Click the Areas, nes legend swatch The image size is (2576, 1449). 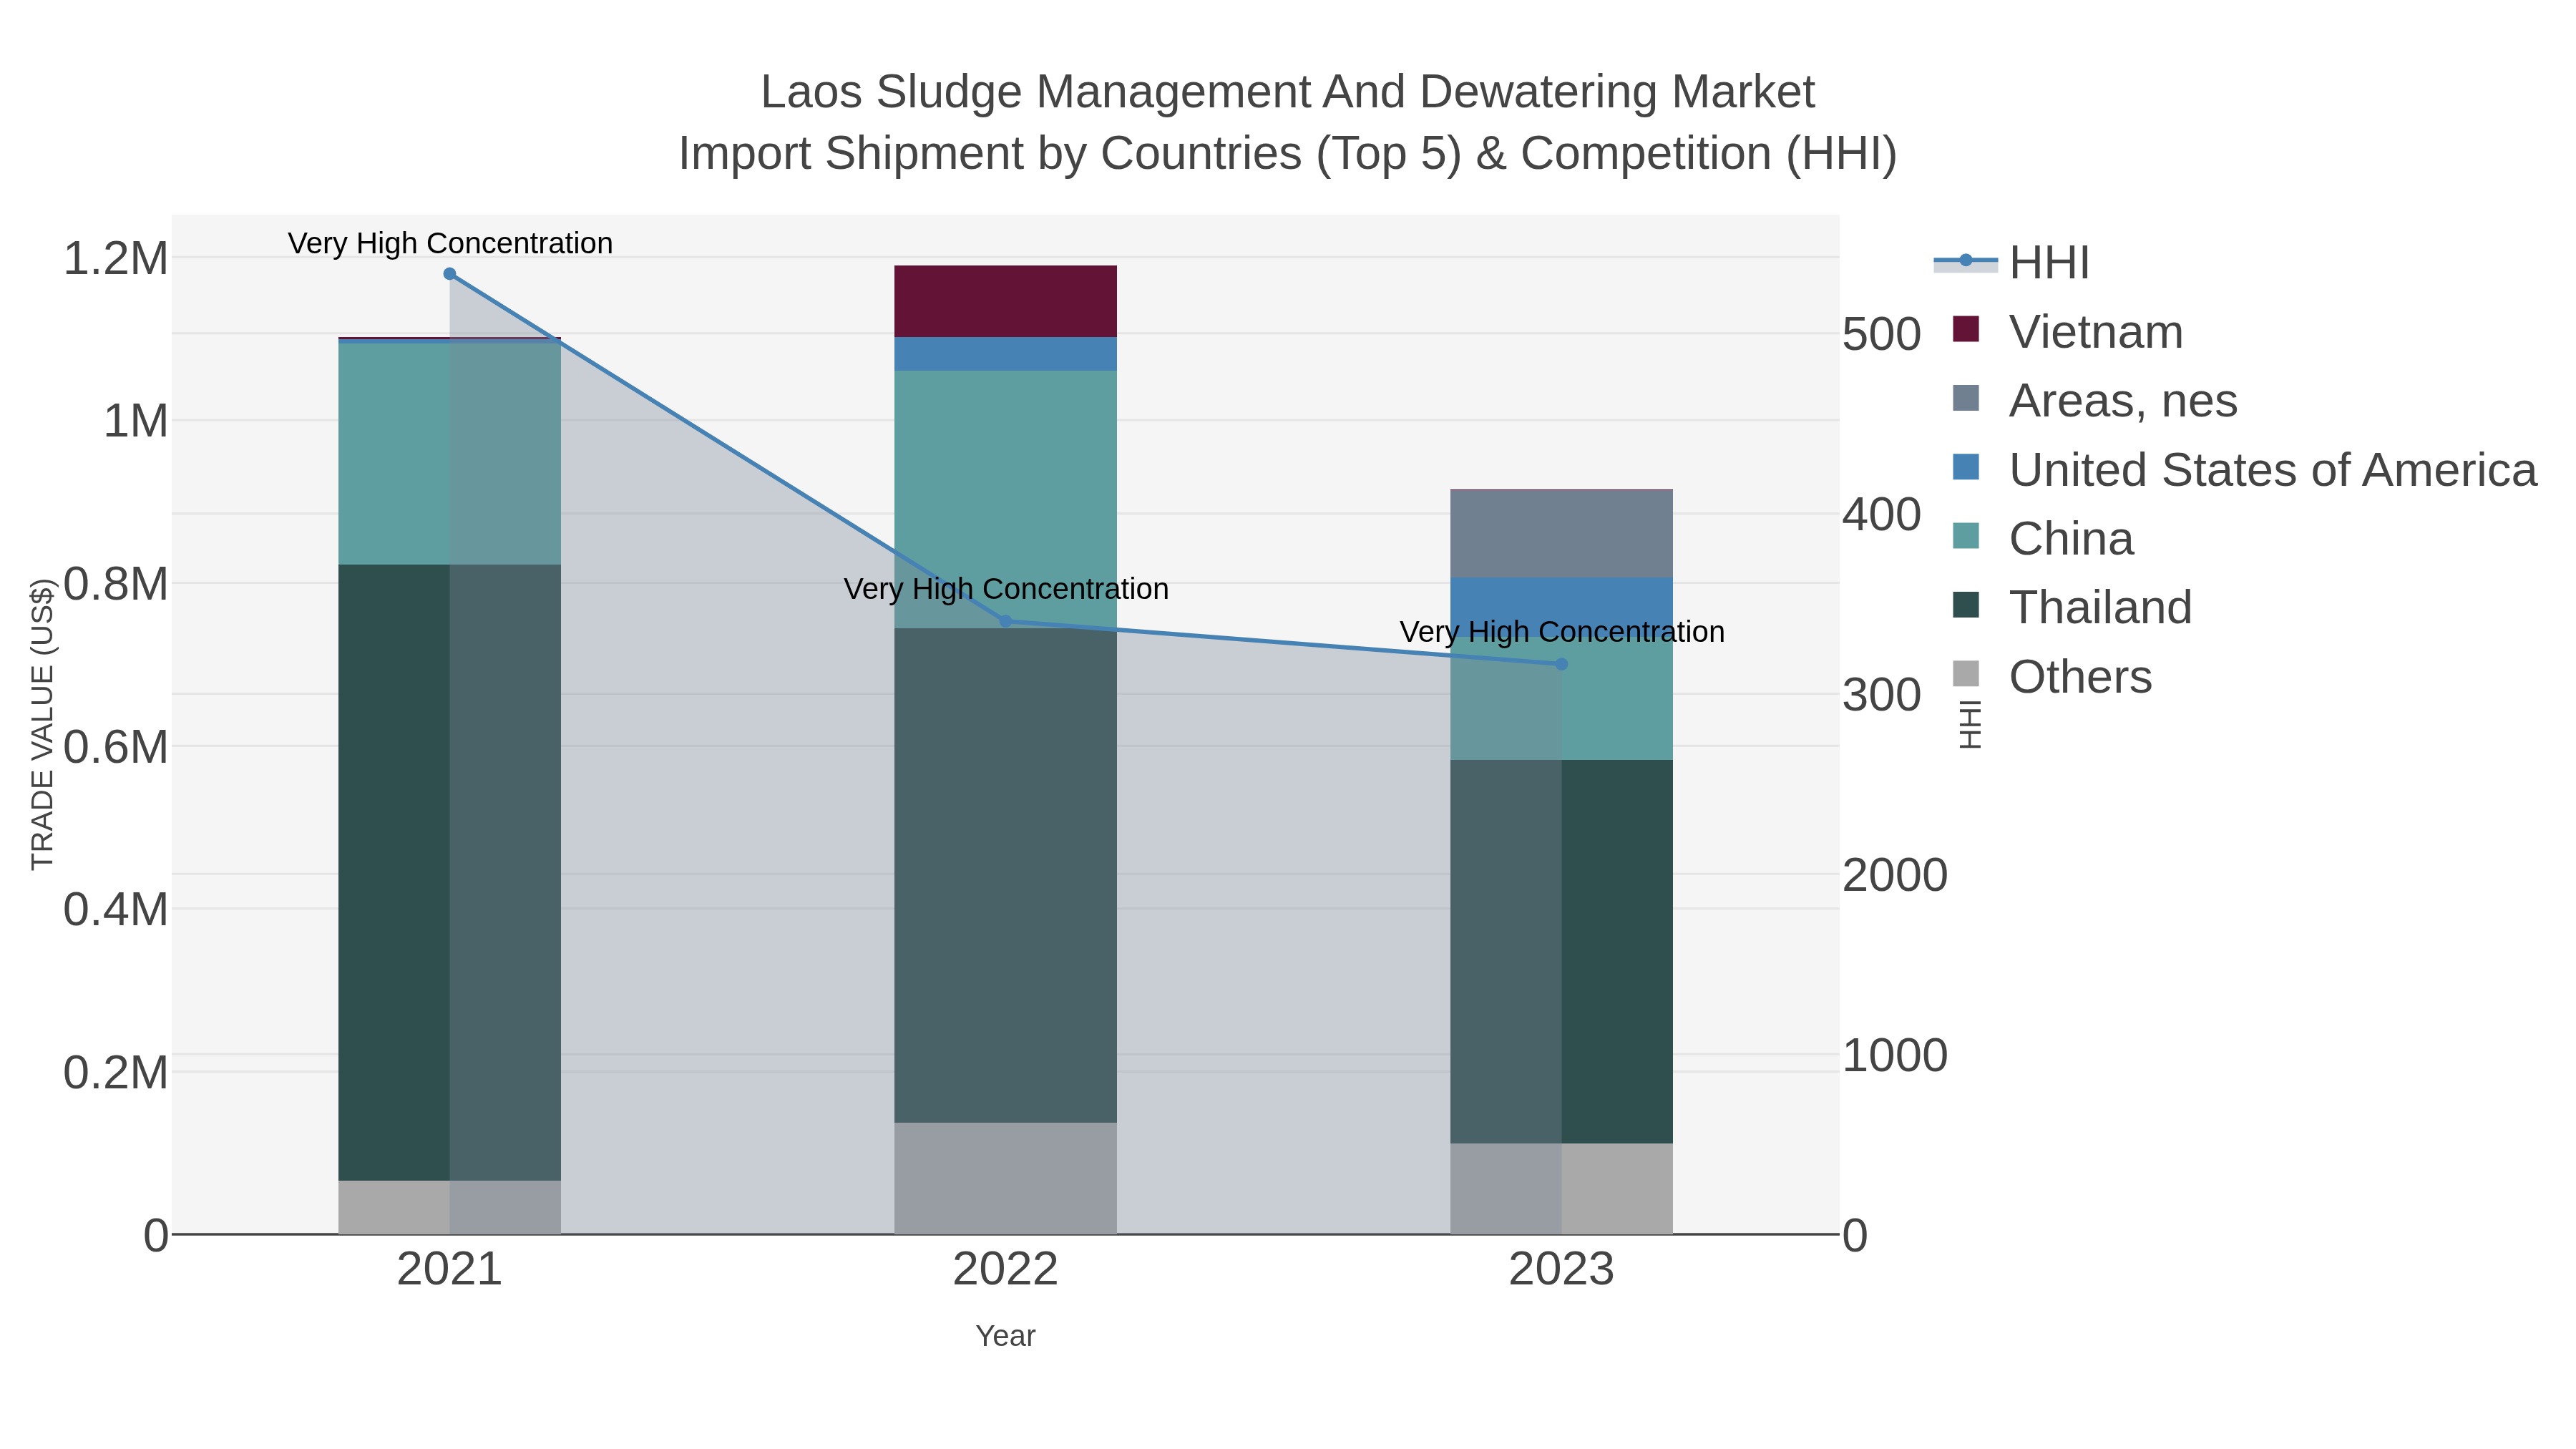[1966, 398]
